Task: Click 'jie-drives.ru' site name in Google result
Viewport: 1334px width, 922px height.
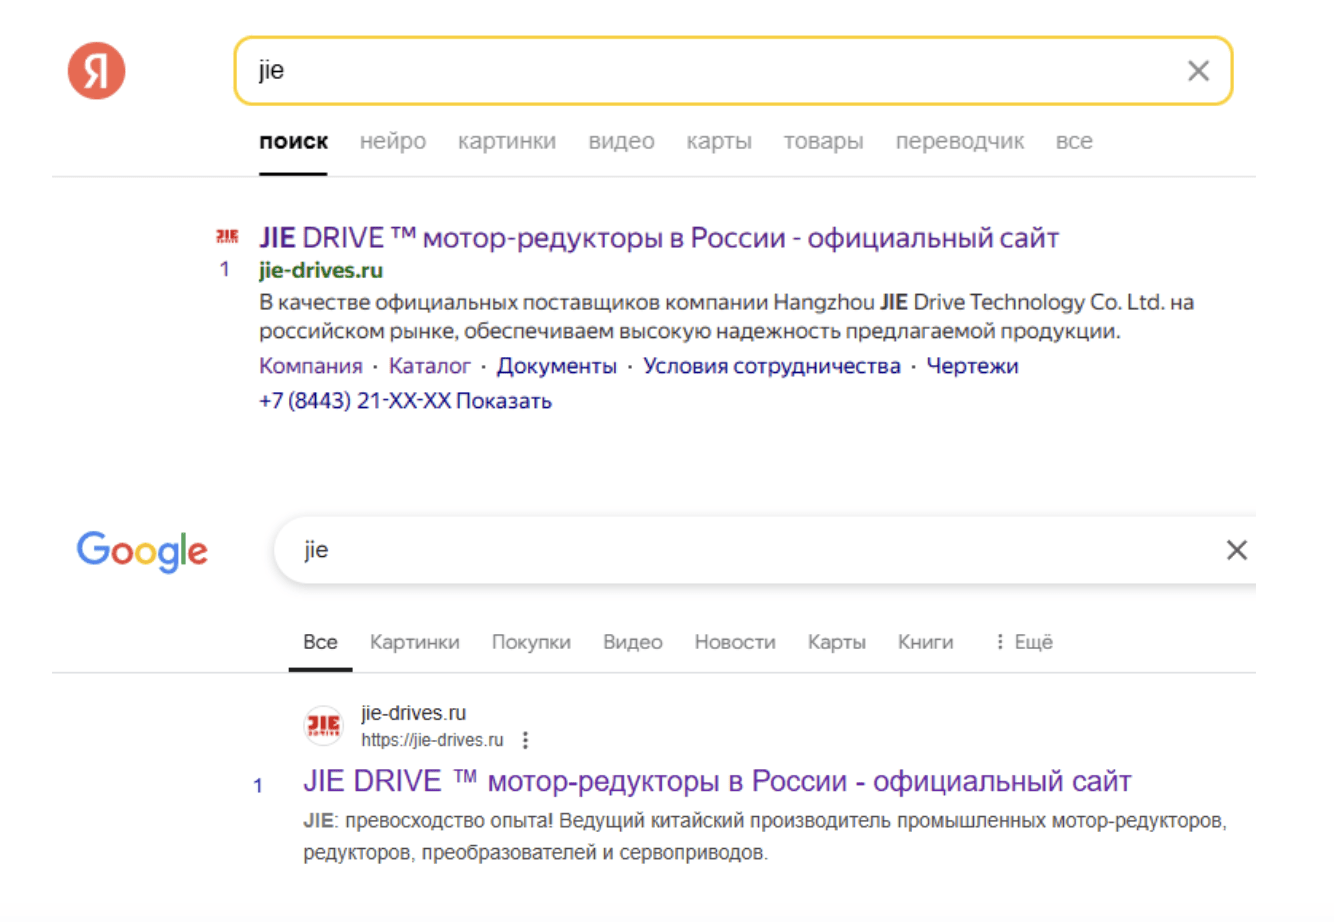Action: [414, 713]
